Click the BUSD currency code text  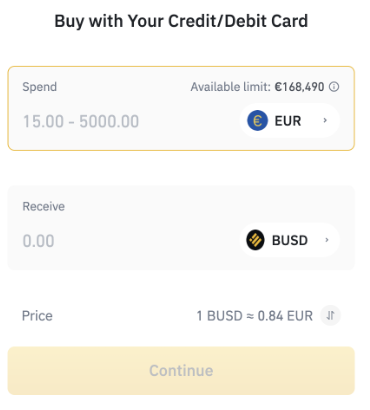click(290, 240)
